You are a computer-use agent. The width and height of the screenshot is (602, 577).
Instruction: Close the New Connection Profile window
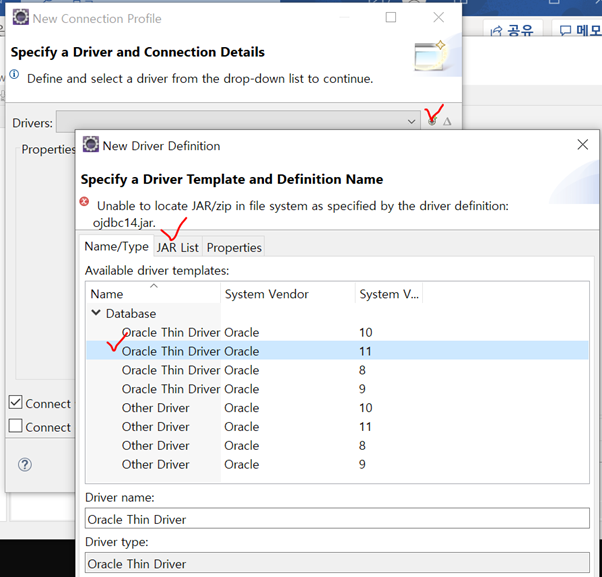pos(438,17)
